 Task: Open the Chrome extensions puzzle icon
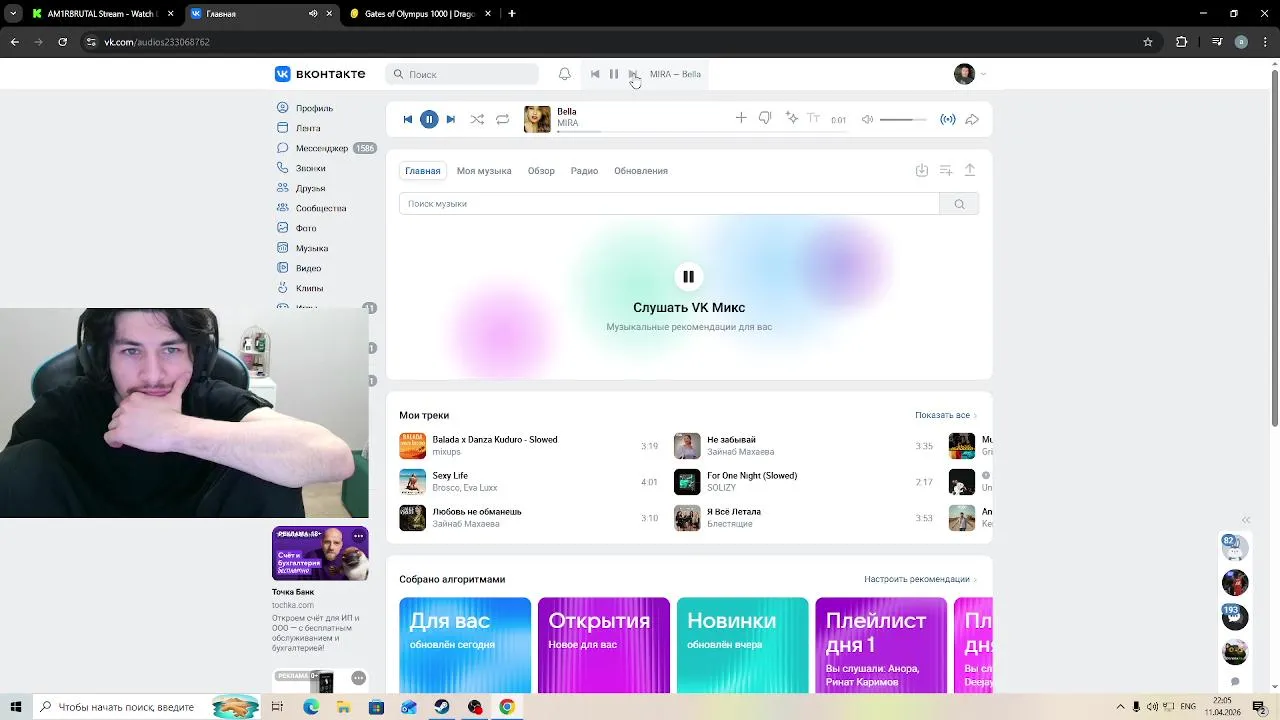click(1182, 42)
